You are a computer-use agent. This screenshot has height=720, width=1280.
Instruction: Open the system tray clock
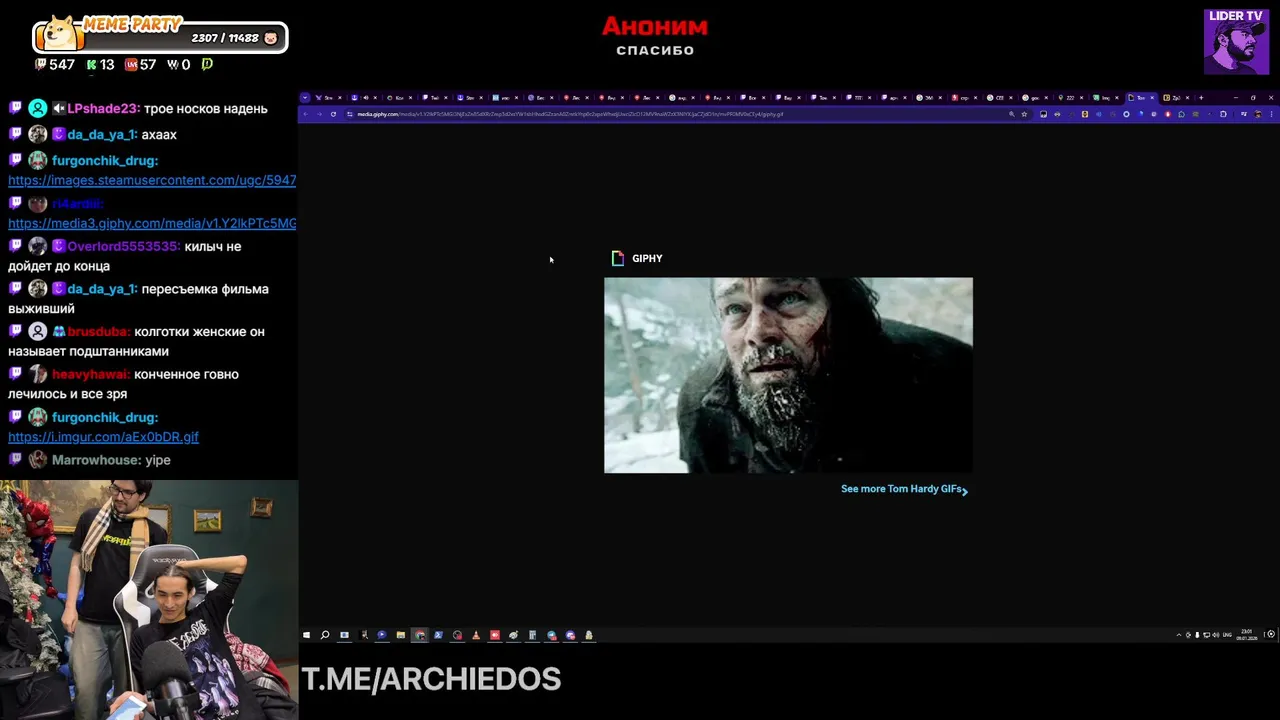(x=1247, y=635)
